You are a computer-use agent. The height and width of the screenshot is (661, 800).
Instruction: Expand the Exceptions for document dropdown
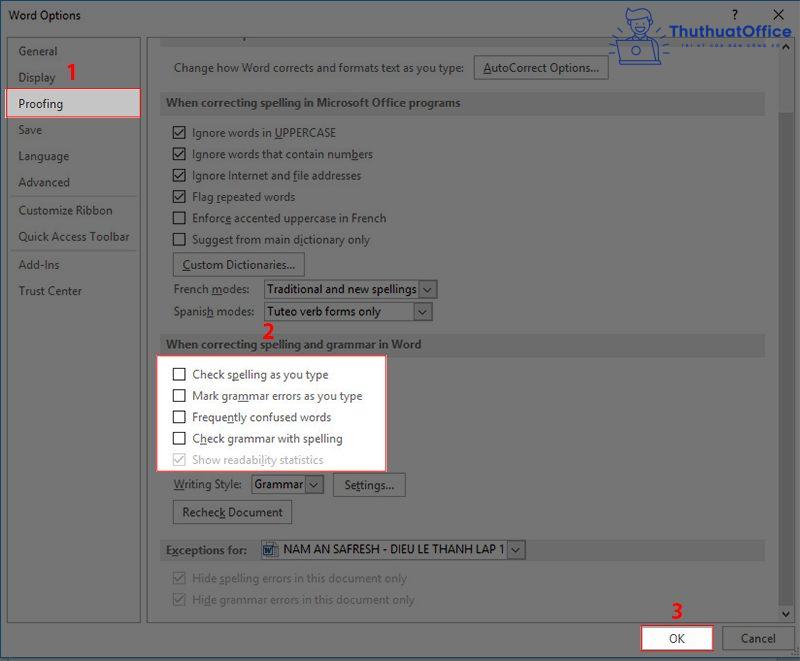tap(515, 550)
